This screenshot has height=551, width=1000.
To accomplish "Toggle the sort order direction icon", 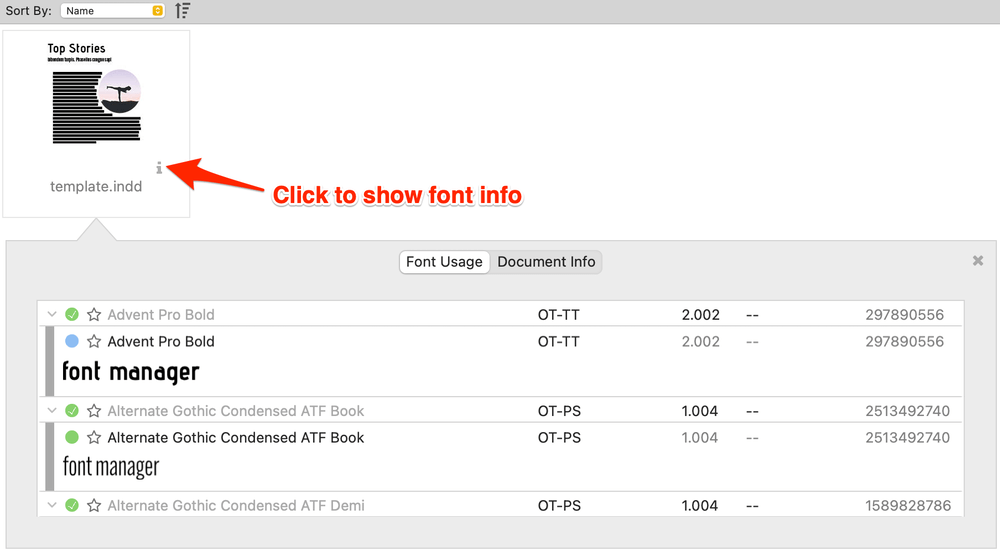I will [182, 11].
